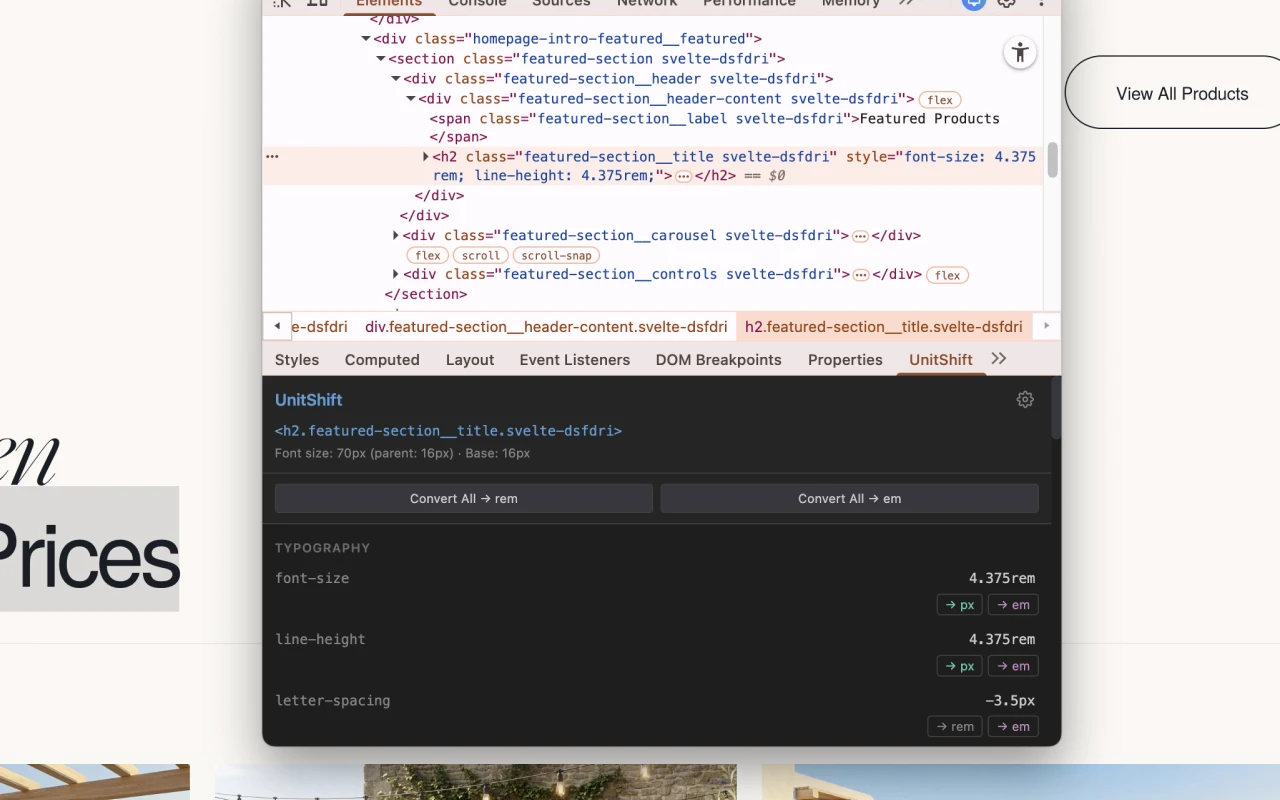1280x800 pixels.
Task: Click the View All Products button
Action: click(x=1182, y=93)
